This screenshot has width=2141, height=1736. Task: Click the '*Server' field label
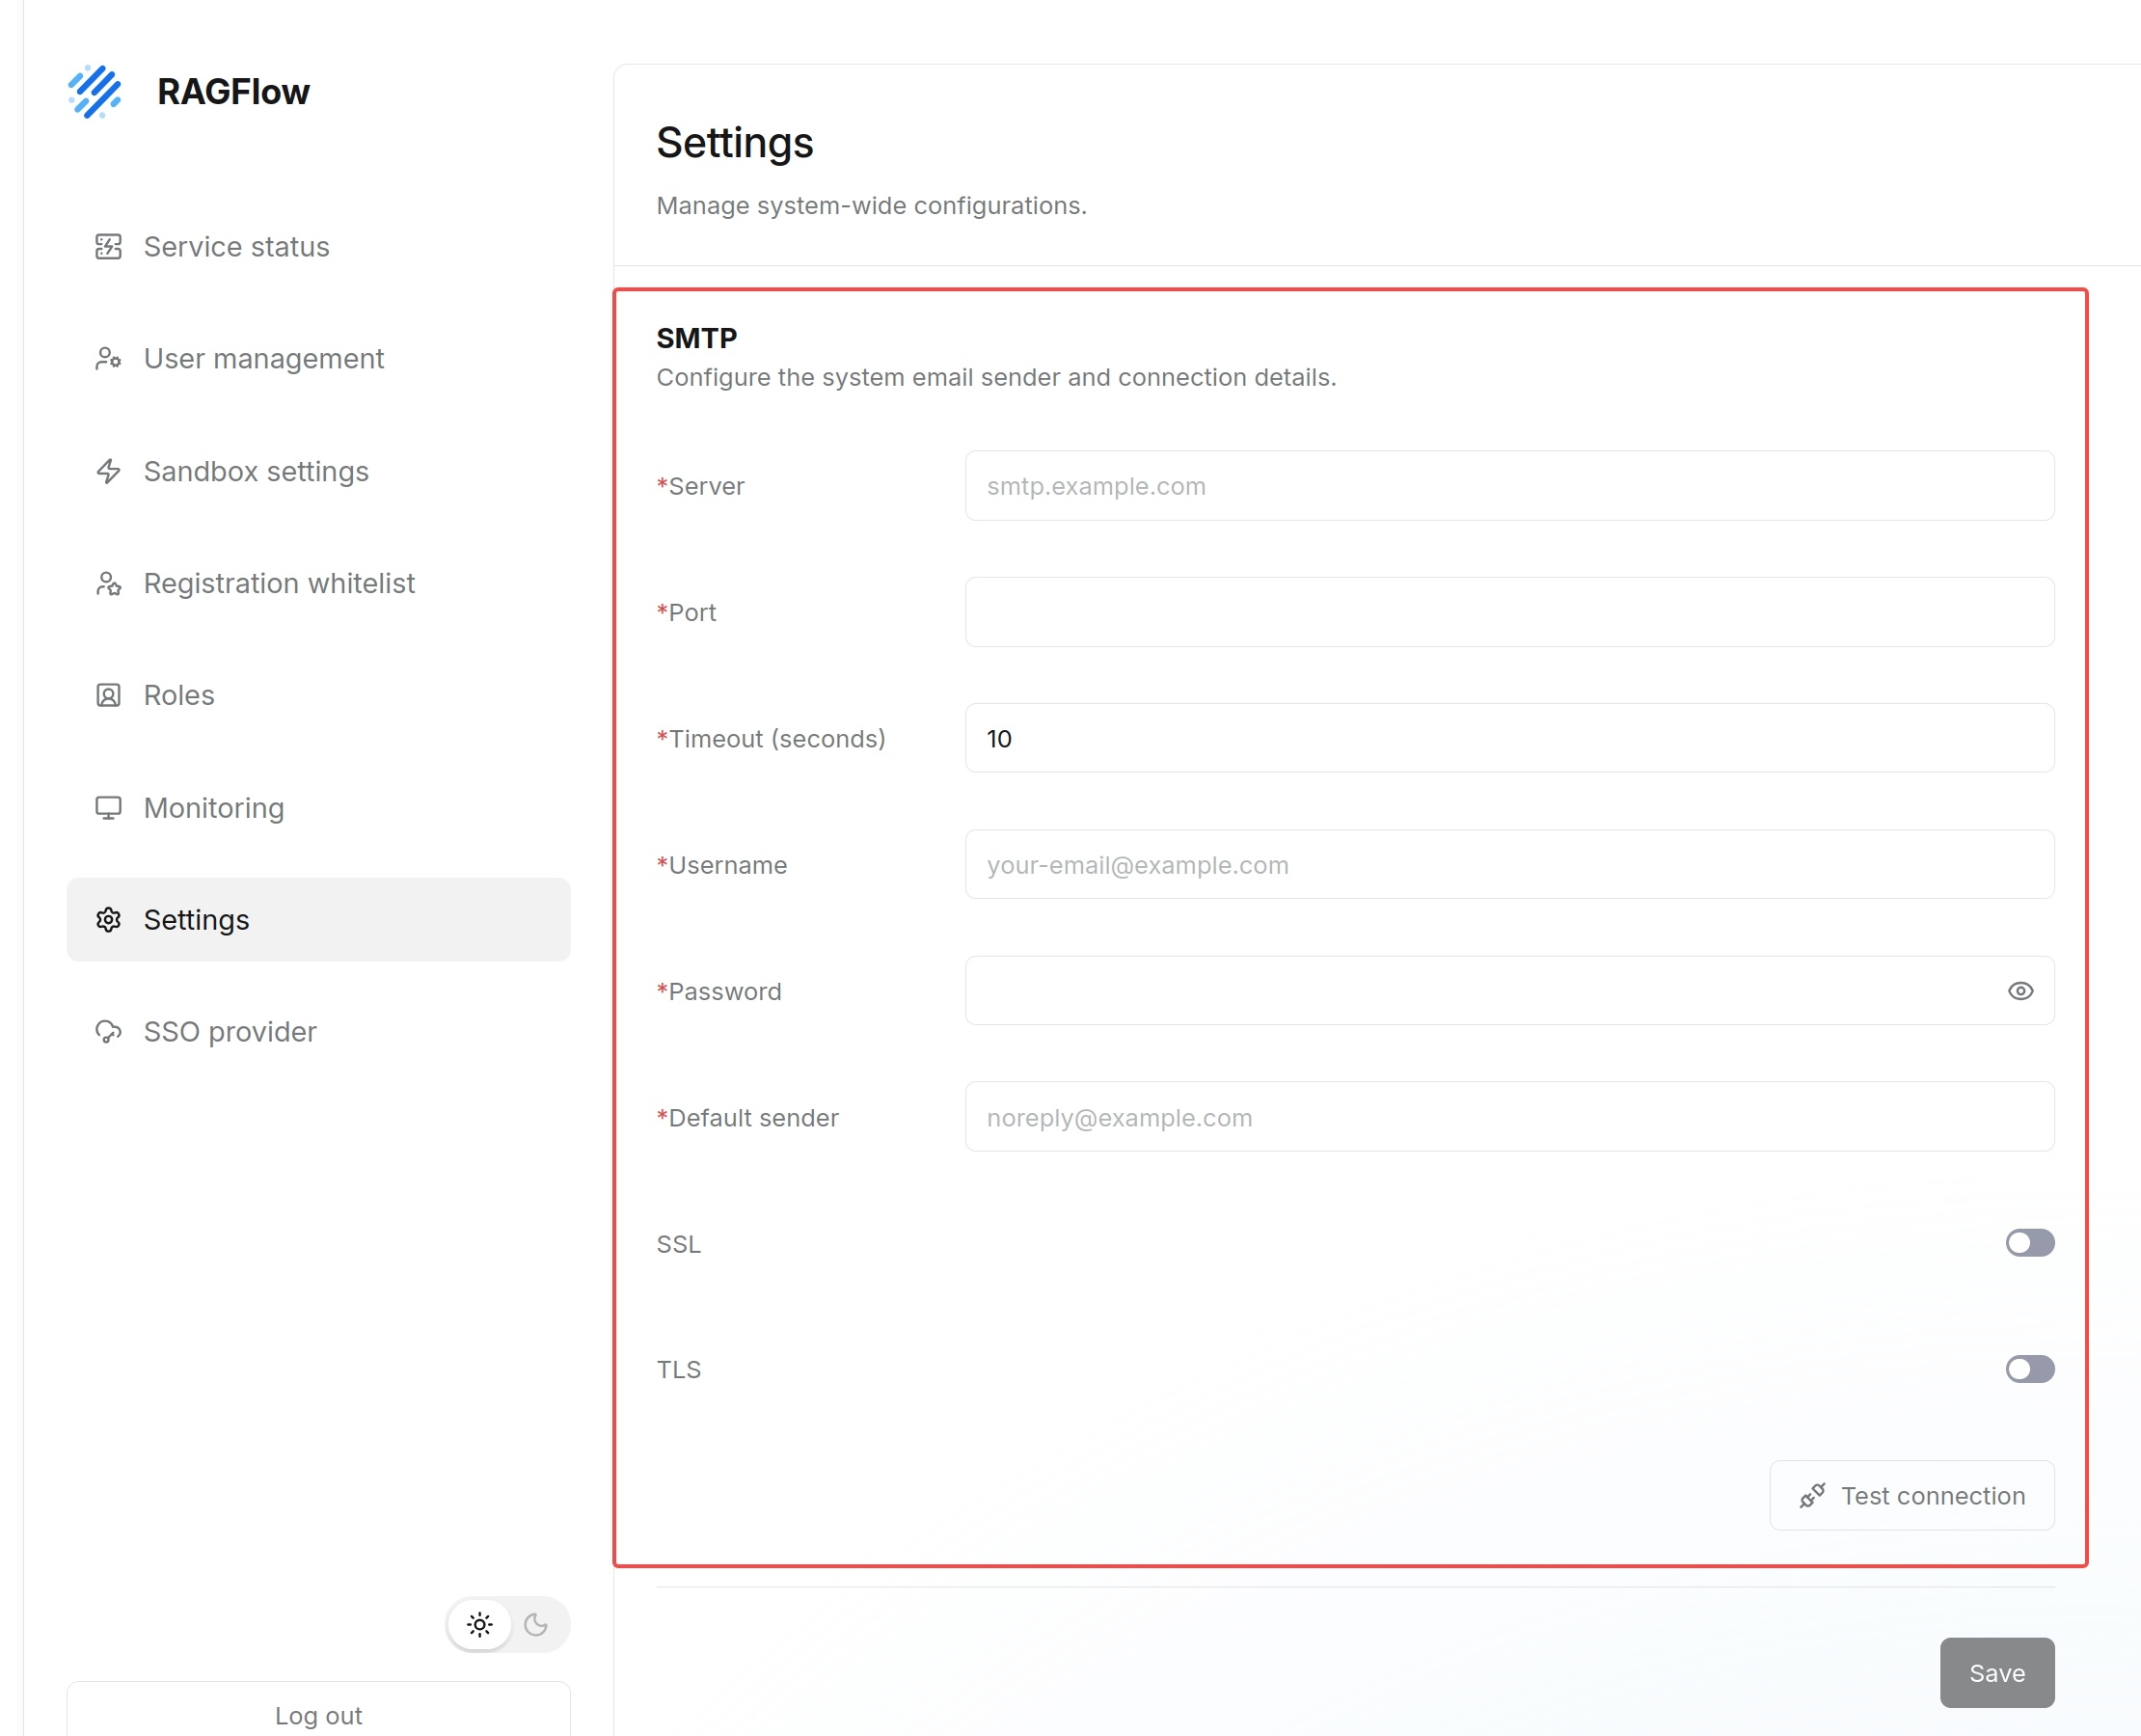[x=701, y=486]
